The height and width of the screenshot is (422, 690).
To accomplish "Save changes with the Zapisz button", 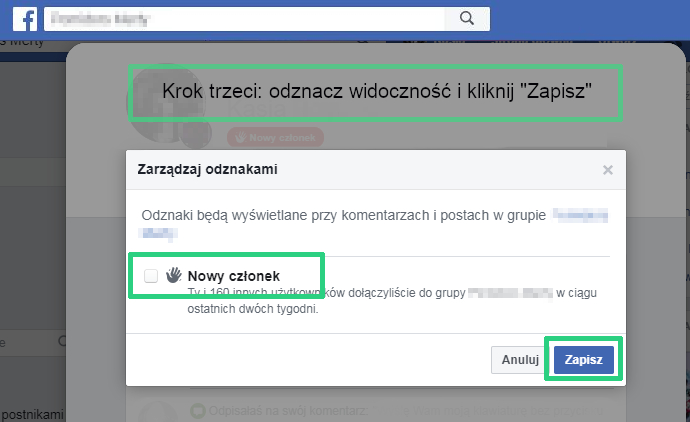I will tap(584, 360).
